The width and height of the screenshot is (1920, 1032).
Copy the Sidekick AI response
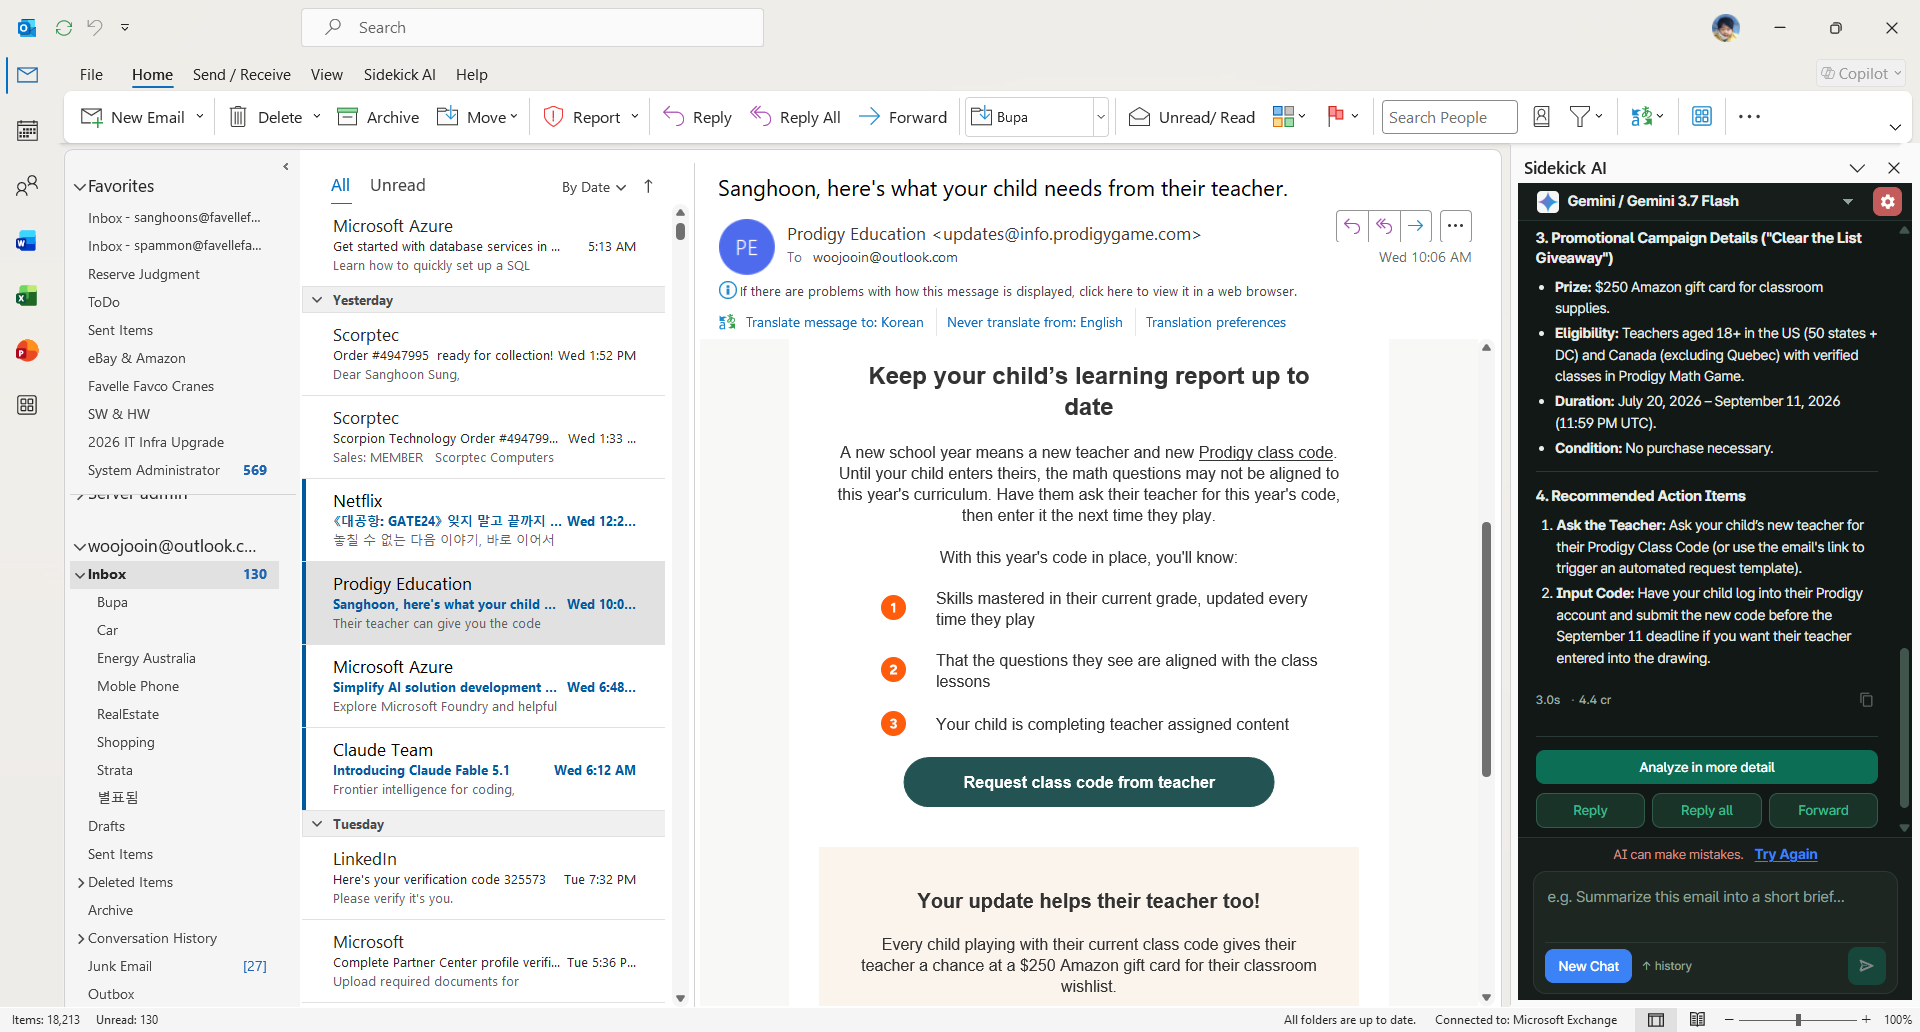click(1866, 700)
